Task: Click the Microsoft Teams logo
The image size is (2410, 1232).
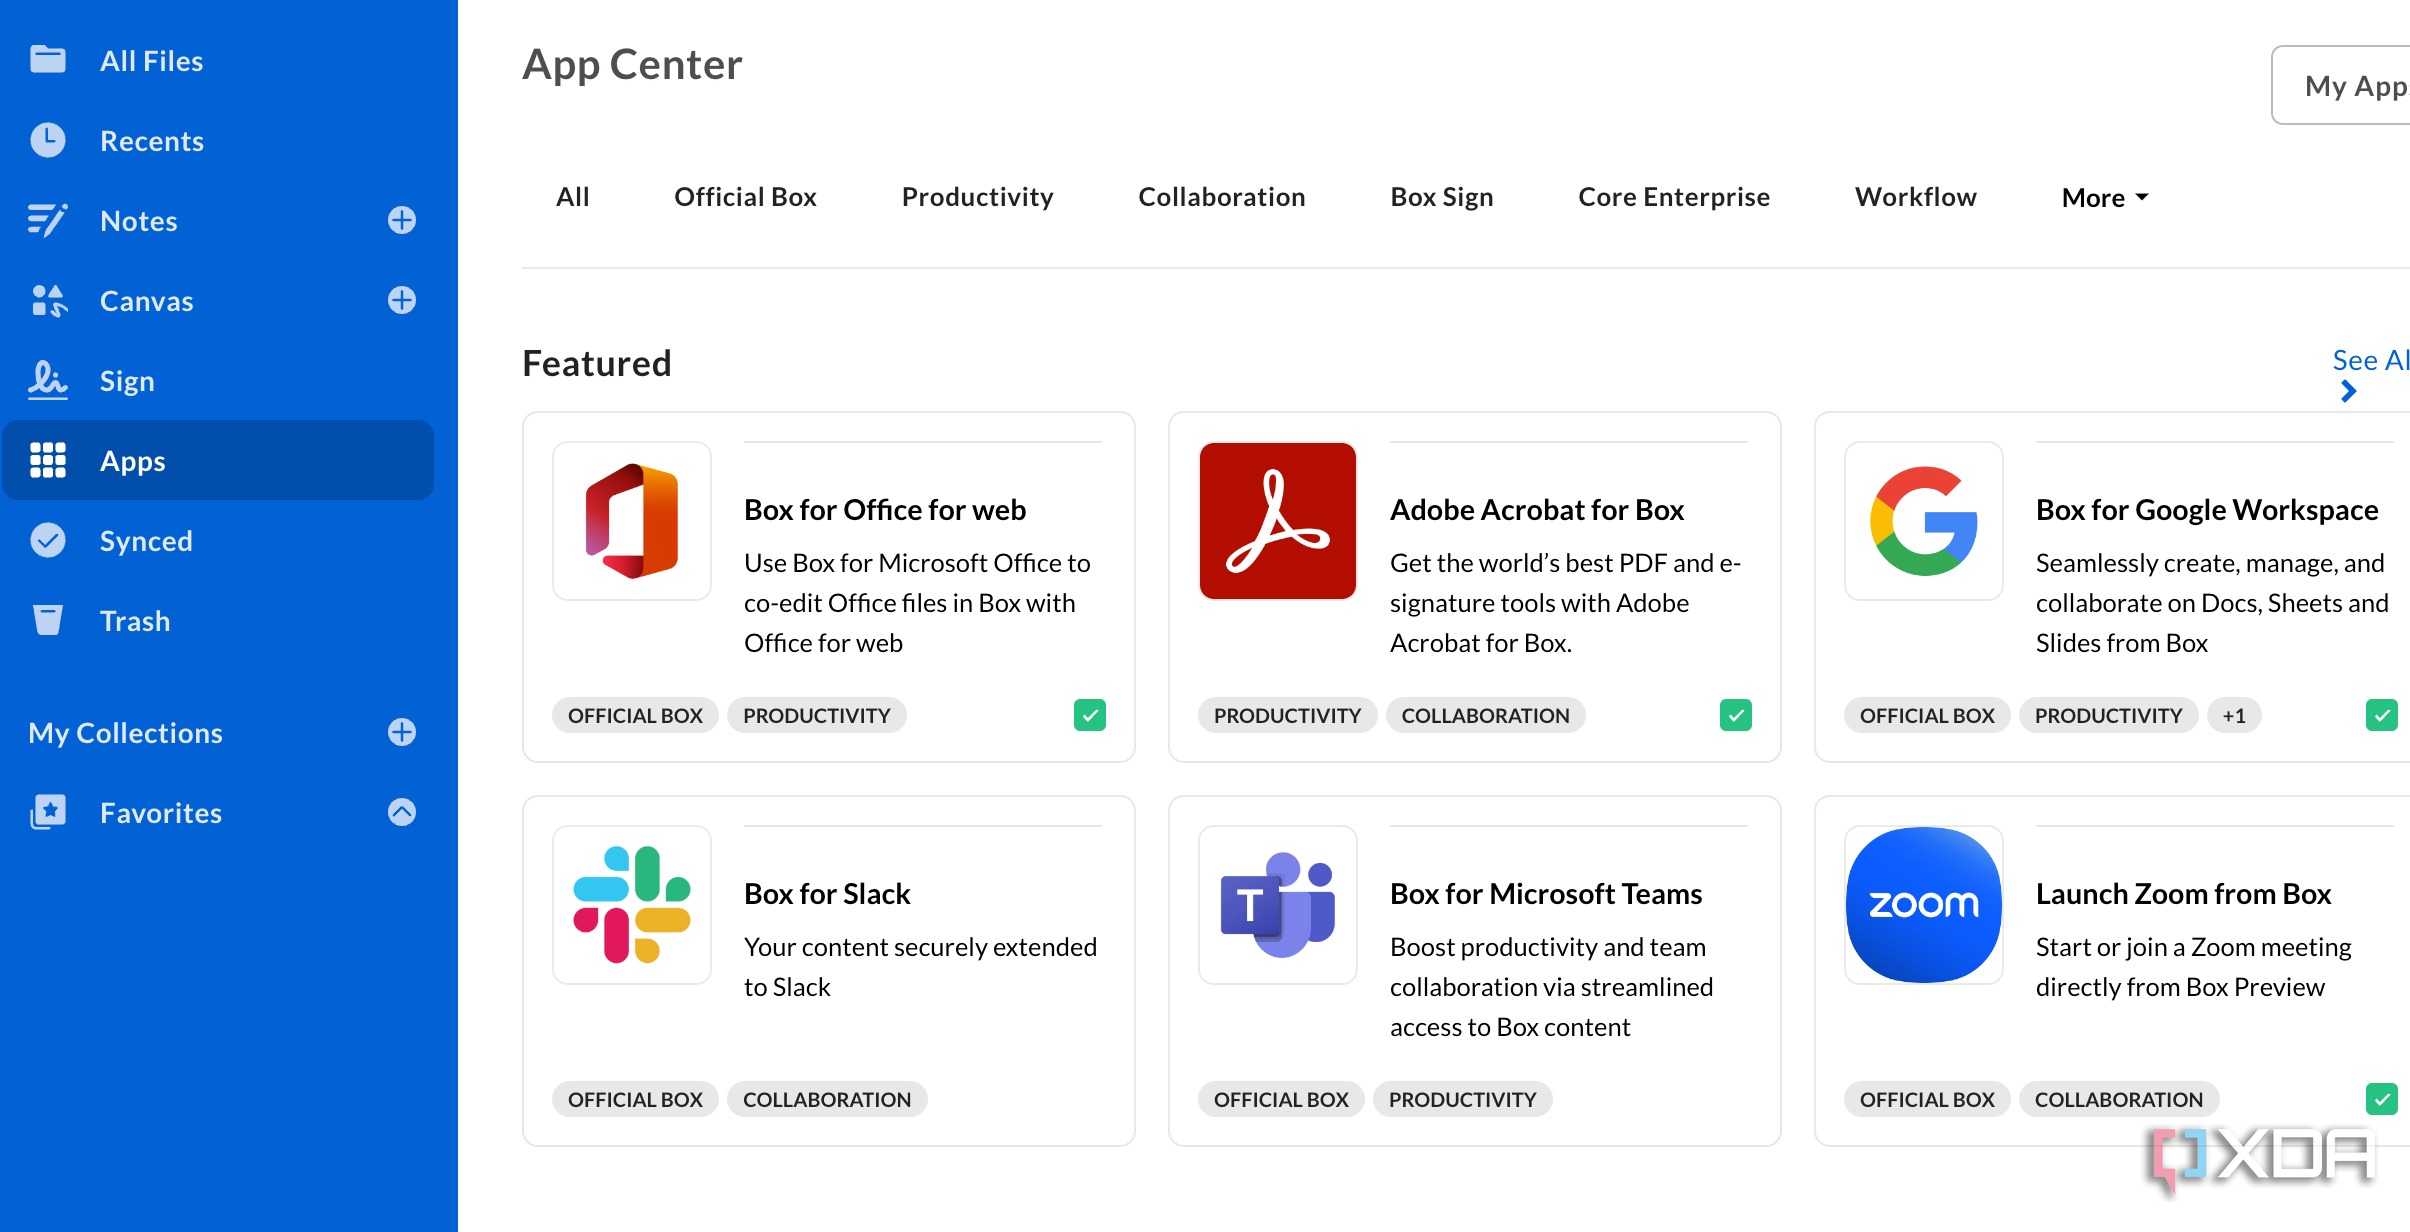Action: click(1278, 905)
